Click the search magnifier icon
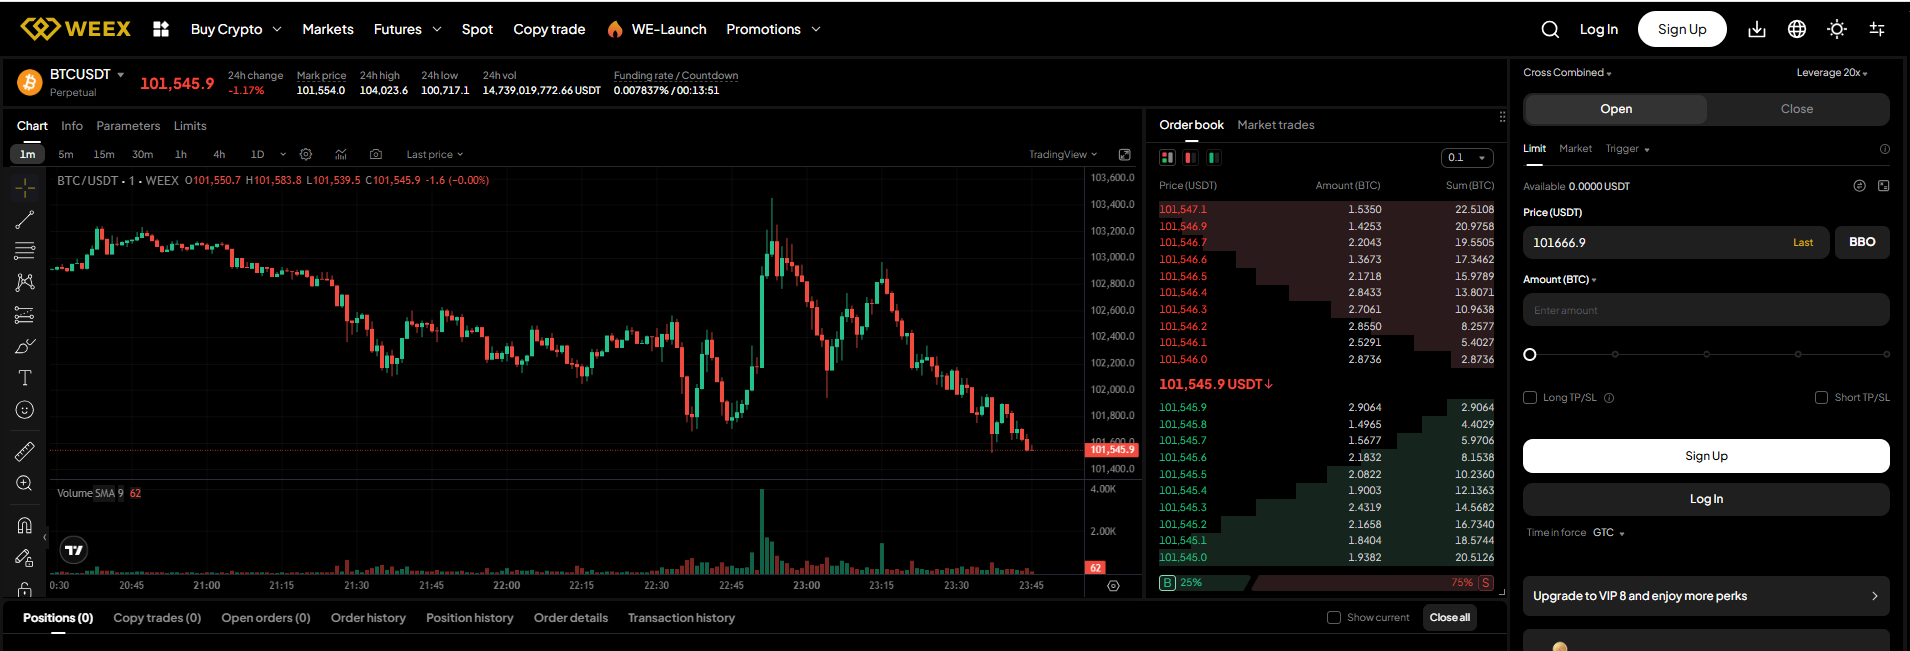This screenshot has width=1910, height=651. point(1550,30)
